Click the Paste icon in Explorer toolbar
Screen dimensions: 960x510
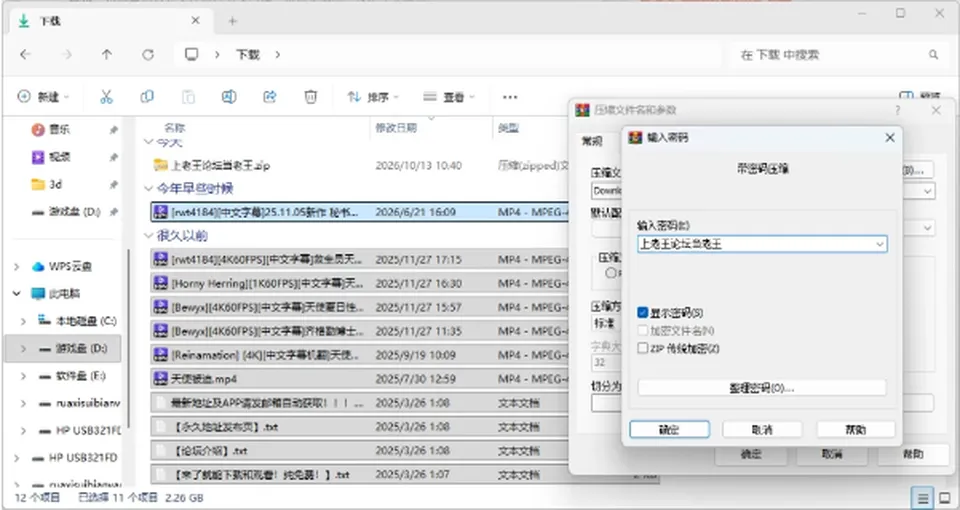(189, 97)
